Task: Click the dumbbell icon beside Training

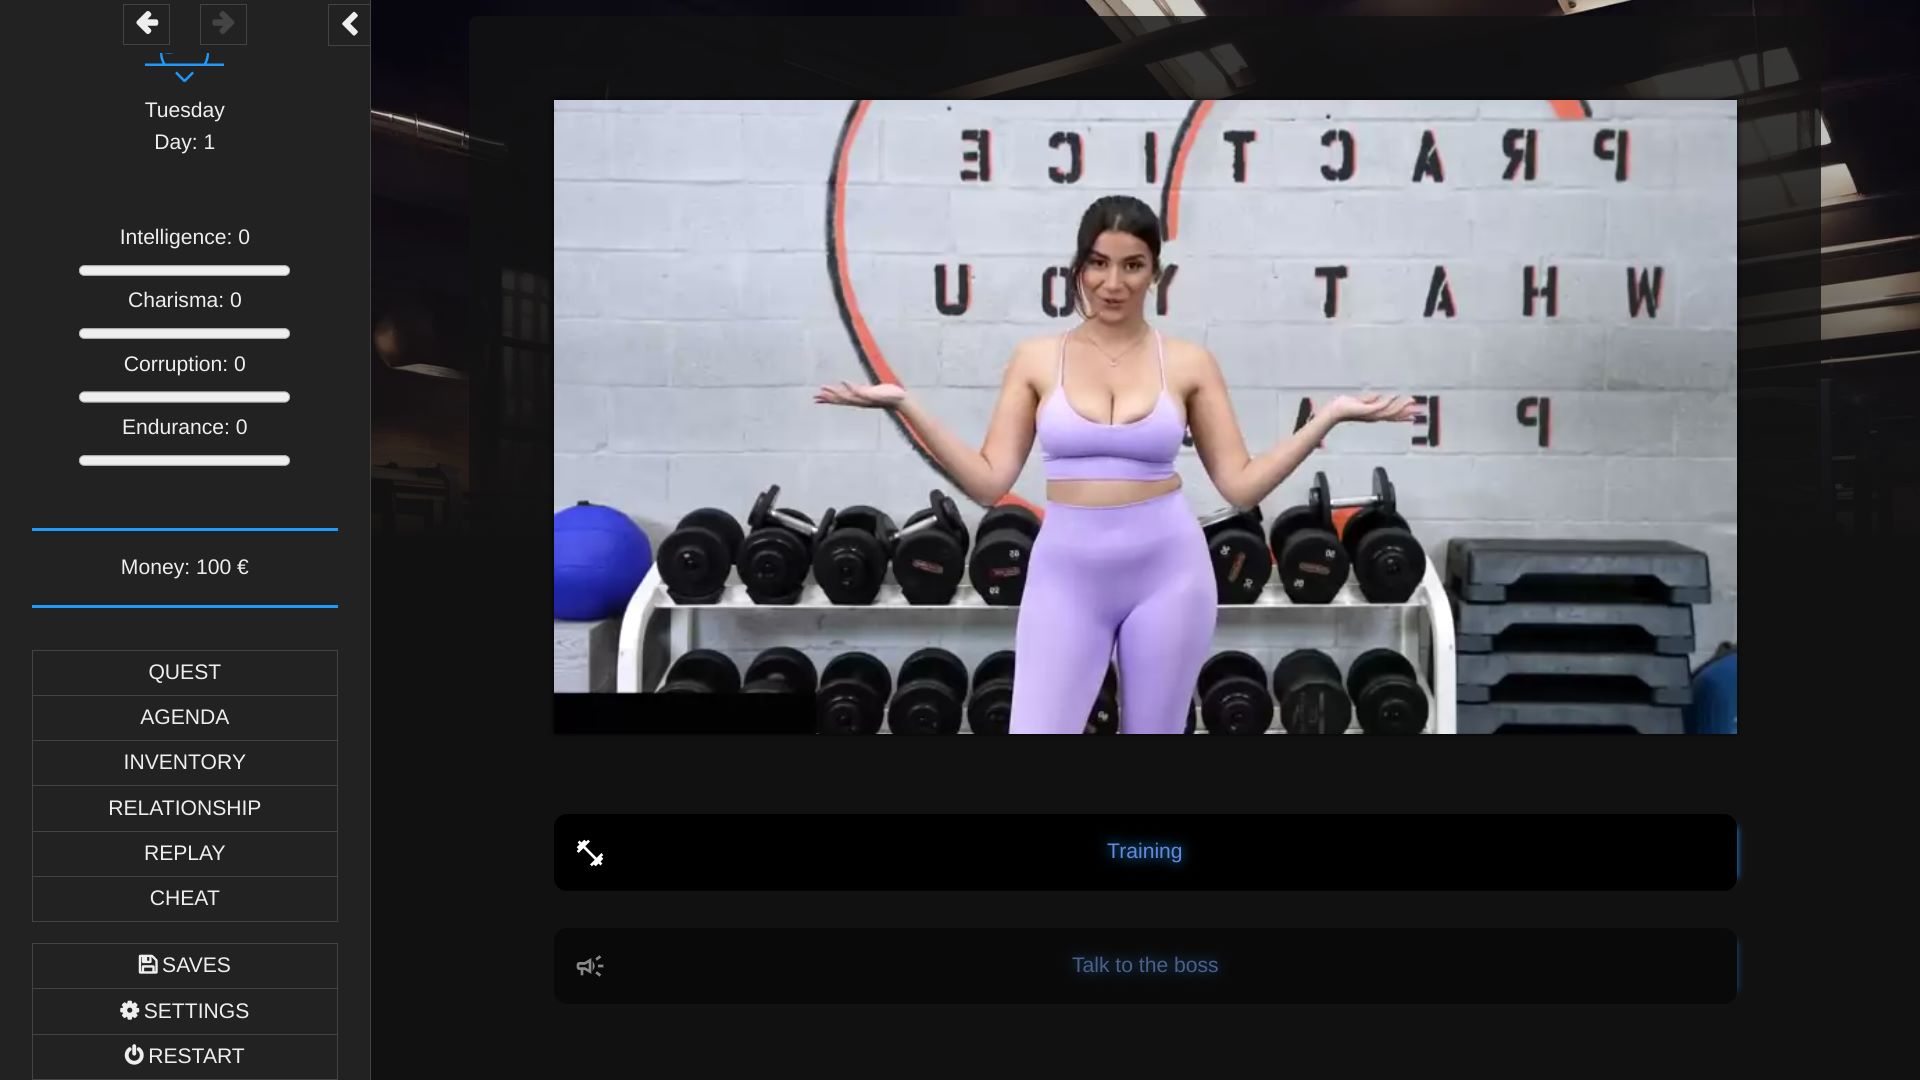Action: [x=590, y=853]
